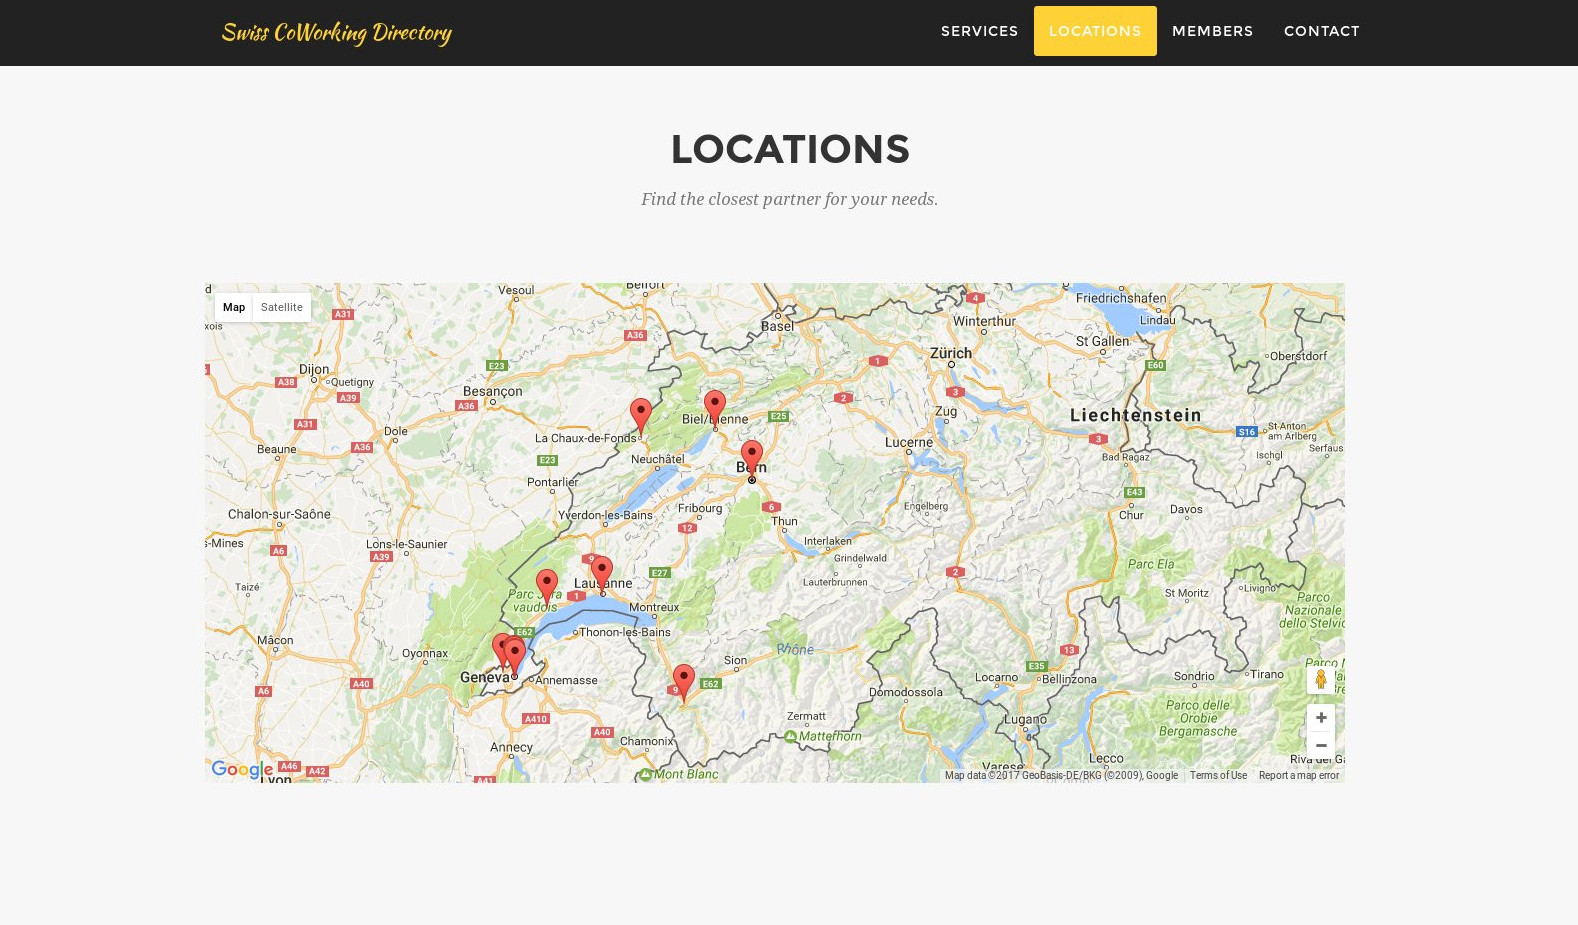Click the marker near La Chaux-de-Fonds

pos(640,414)
